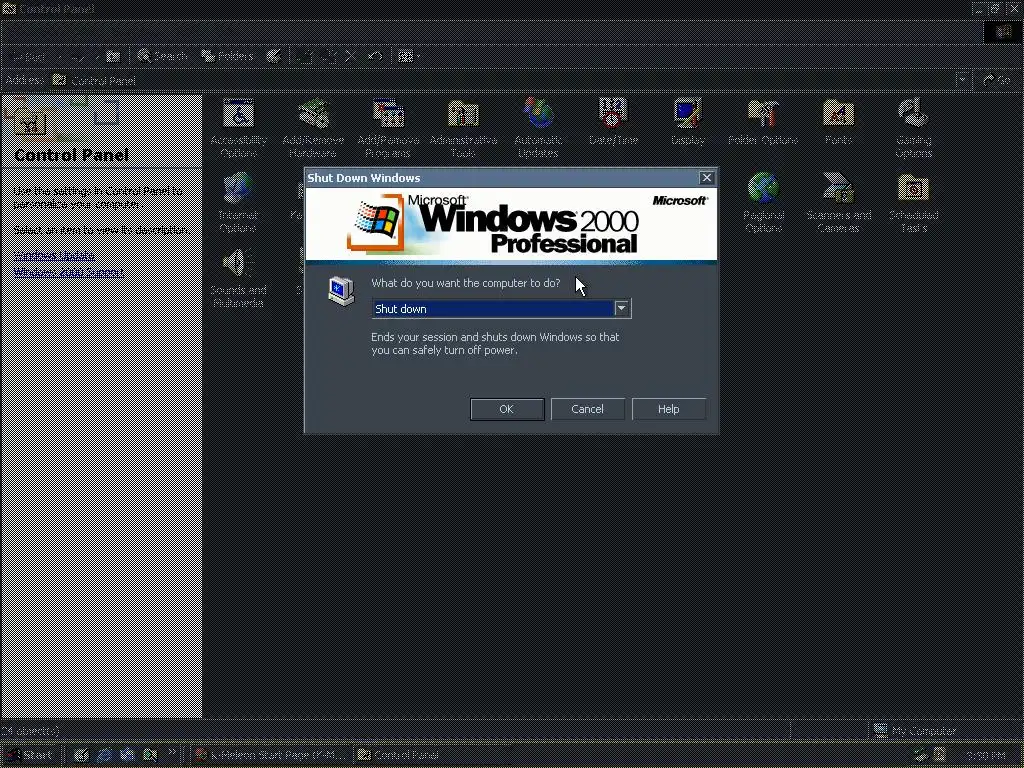This screenshot has height=768, width=1024.
Task: Open Add/Remove Programs in Control Panel
Action: [388, 128]
